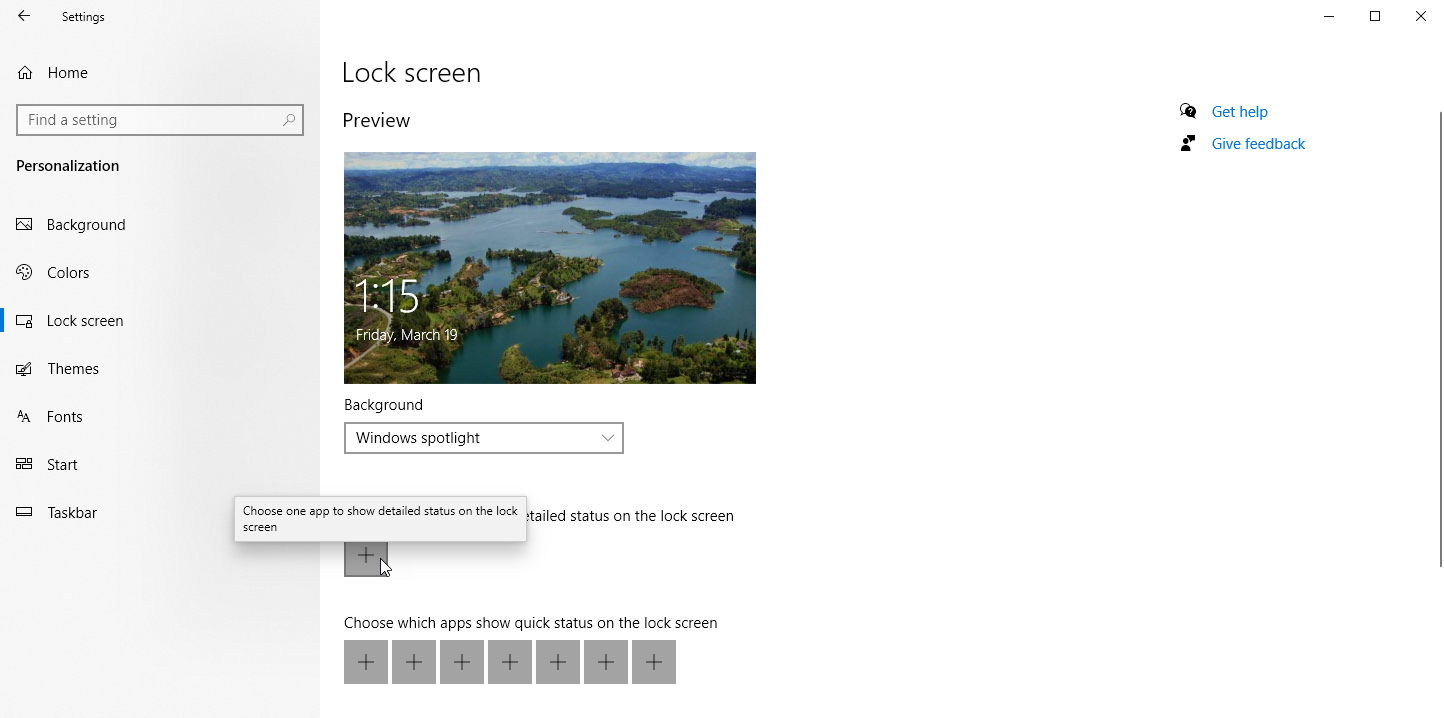Click the lock screen preview image
This screenshot has width=1444, height=718.
550,268
